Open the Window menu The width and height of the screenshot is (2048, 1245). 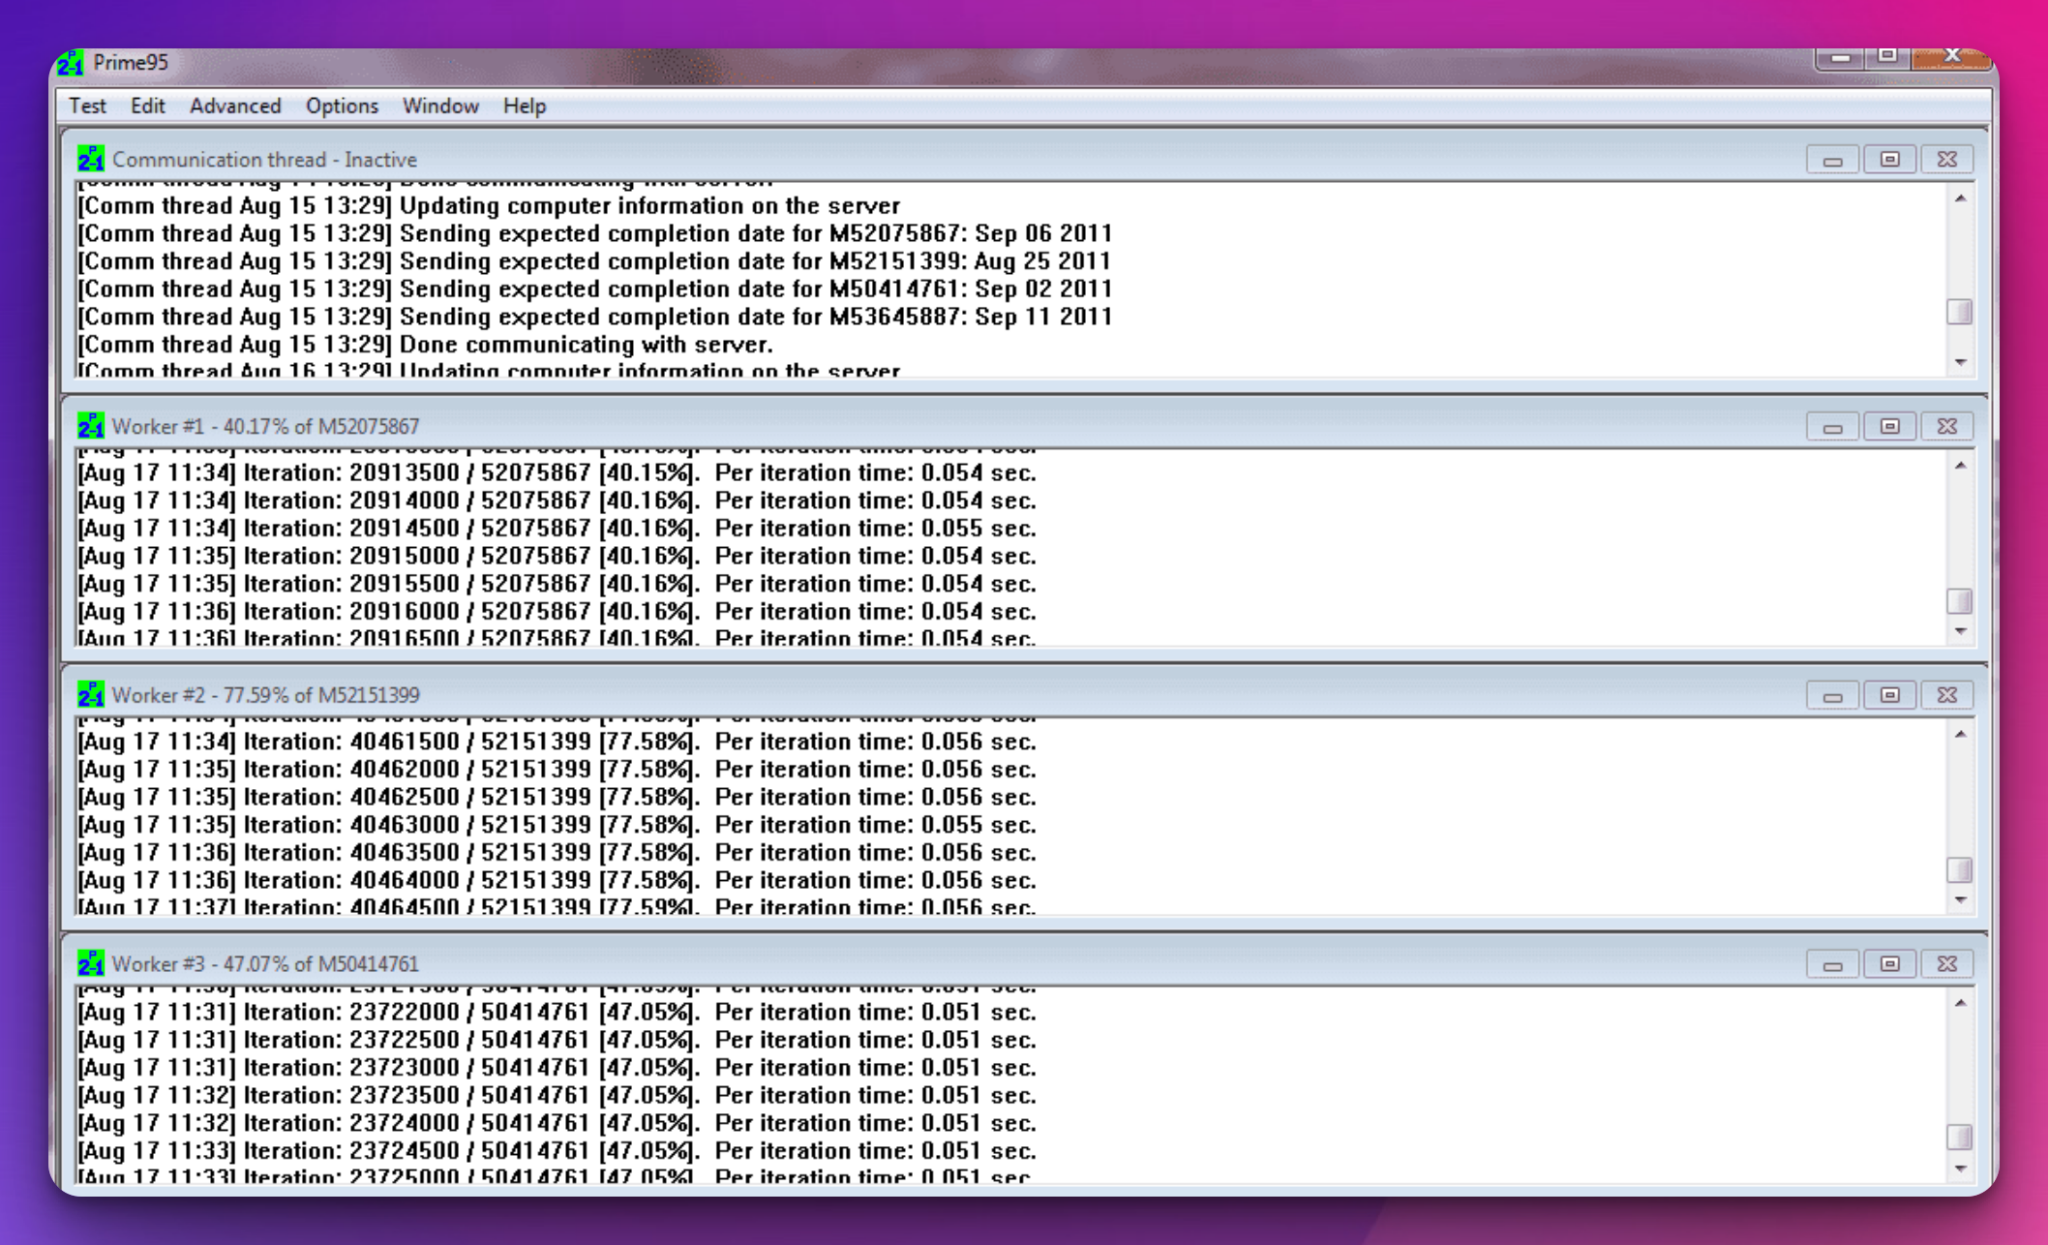pos(440,105)
